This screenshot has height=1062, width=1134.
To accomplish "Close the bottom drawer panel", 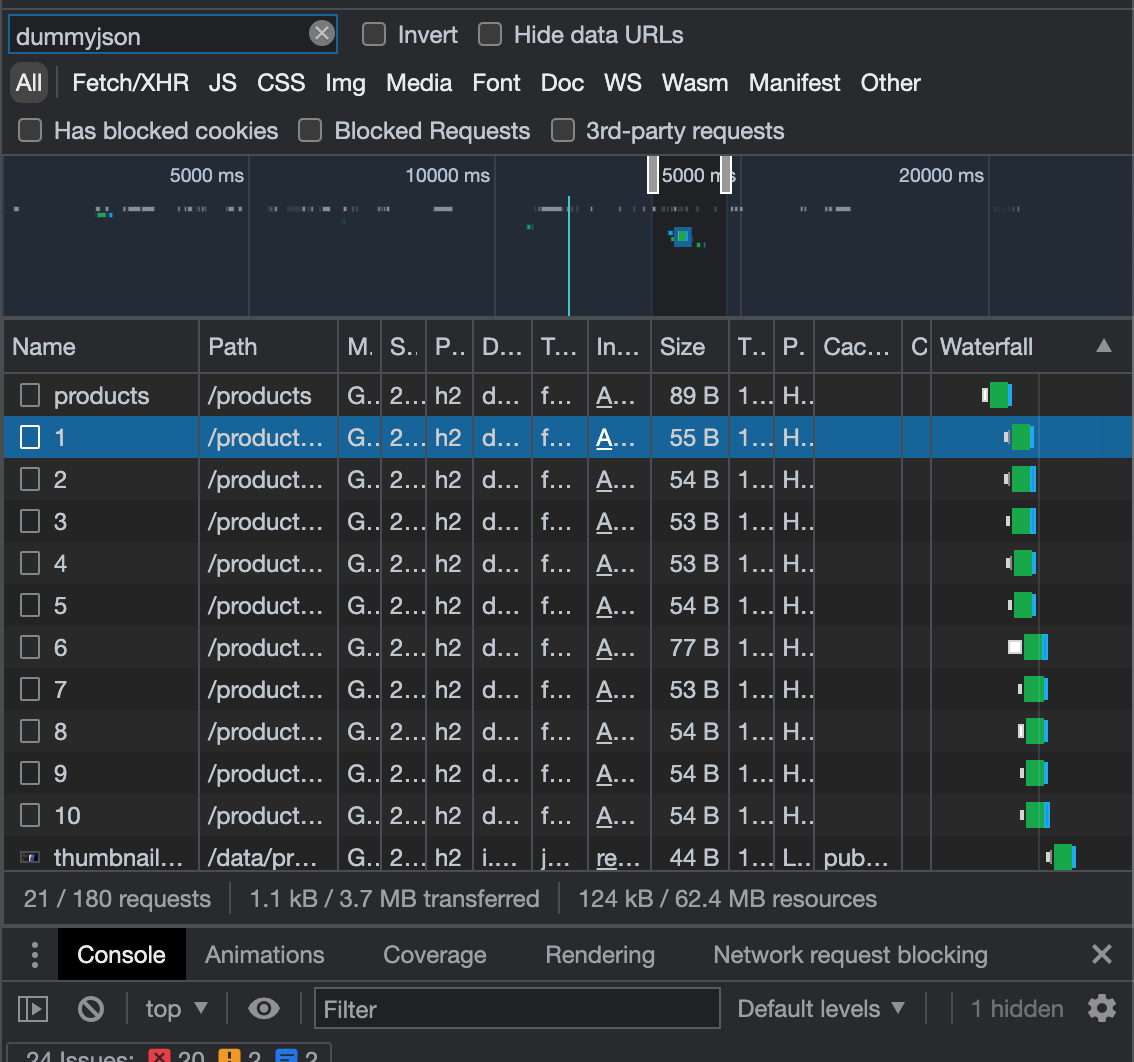I will pyautogui.click(x=1101, y=955).
